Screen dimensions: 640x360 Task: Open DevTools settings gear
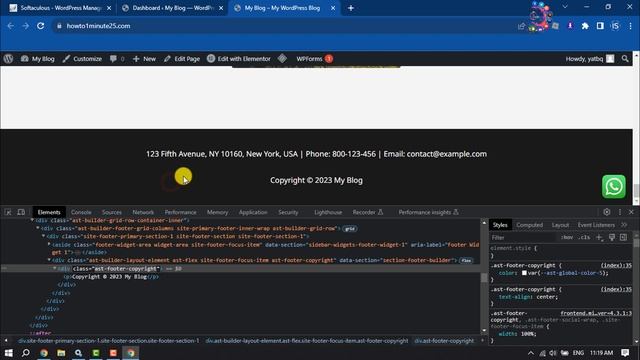[x=607, y=212]
